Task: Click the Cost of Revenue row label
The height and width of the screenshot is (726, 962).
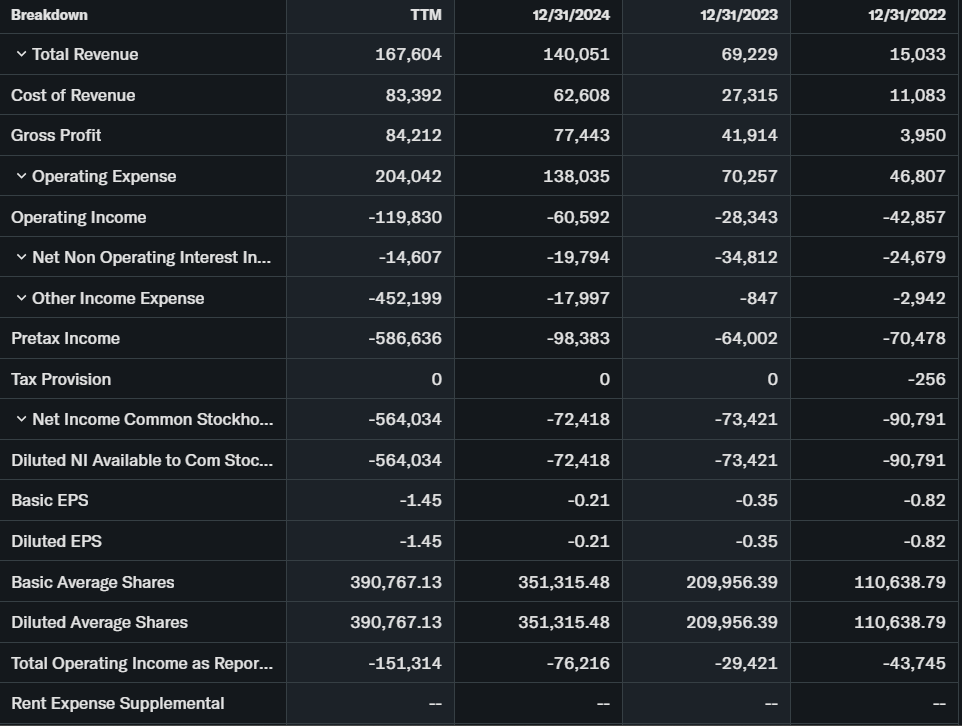Action: (73, 95)
